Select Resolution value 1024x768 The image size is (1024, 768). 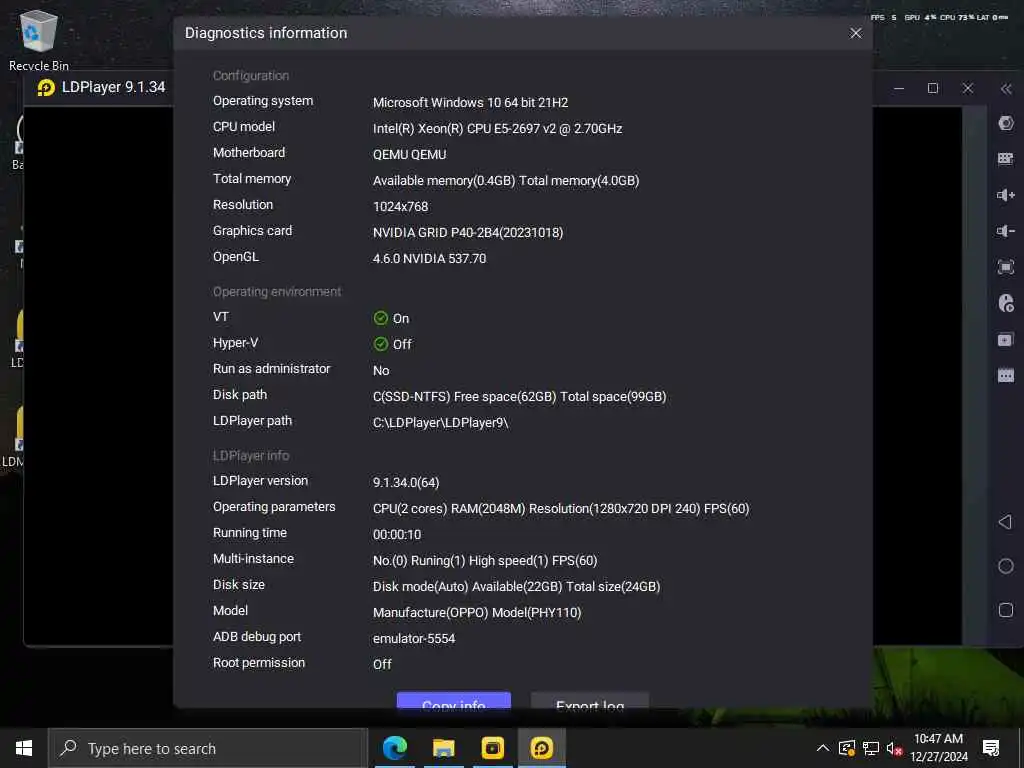(x=400, y=206)
